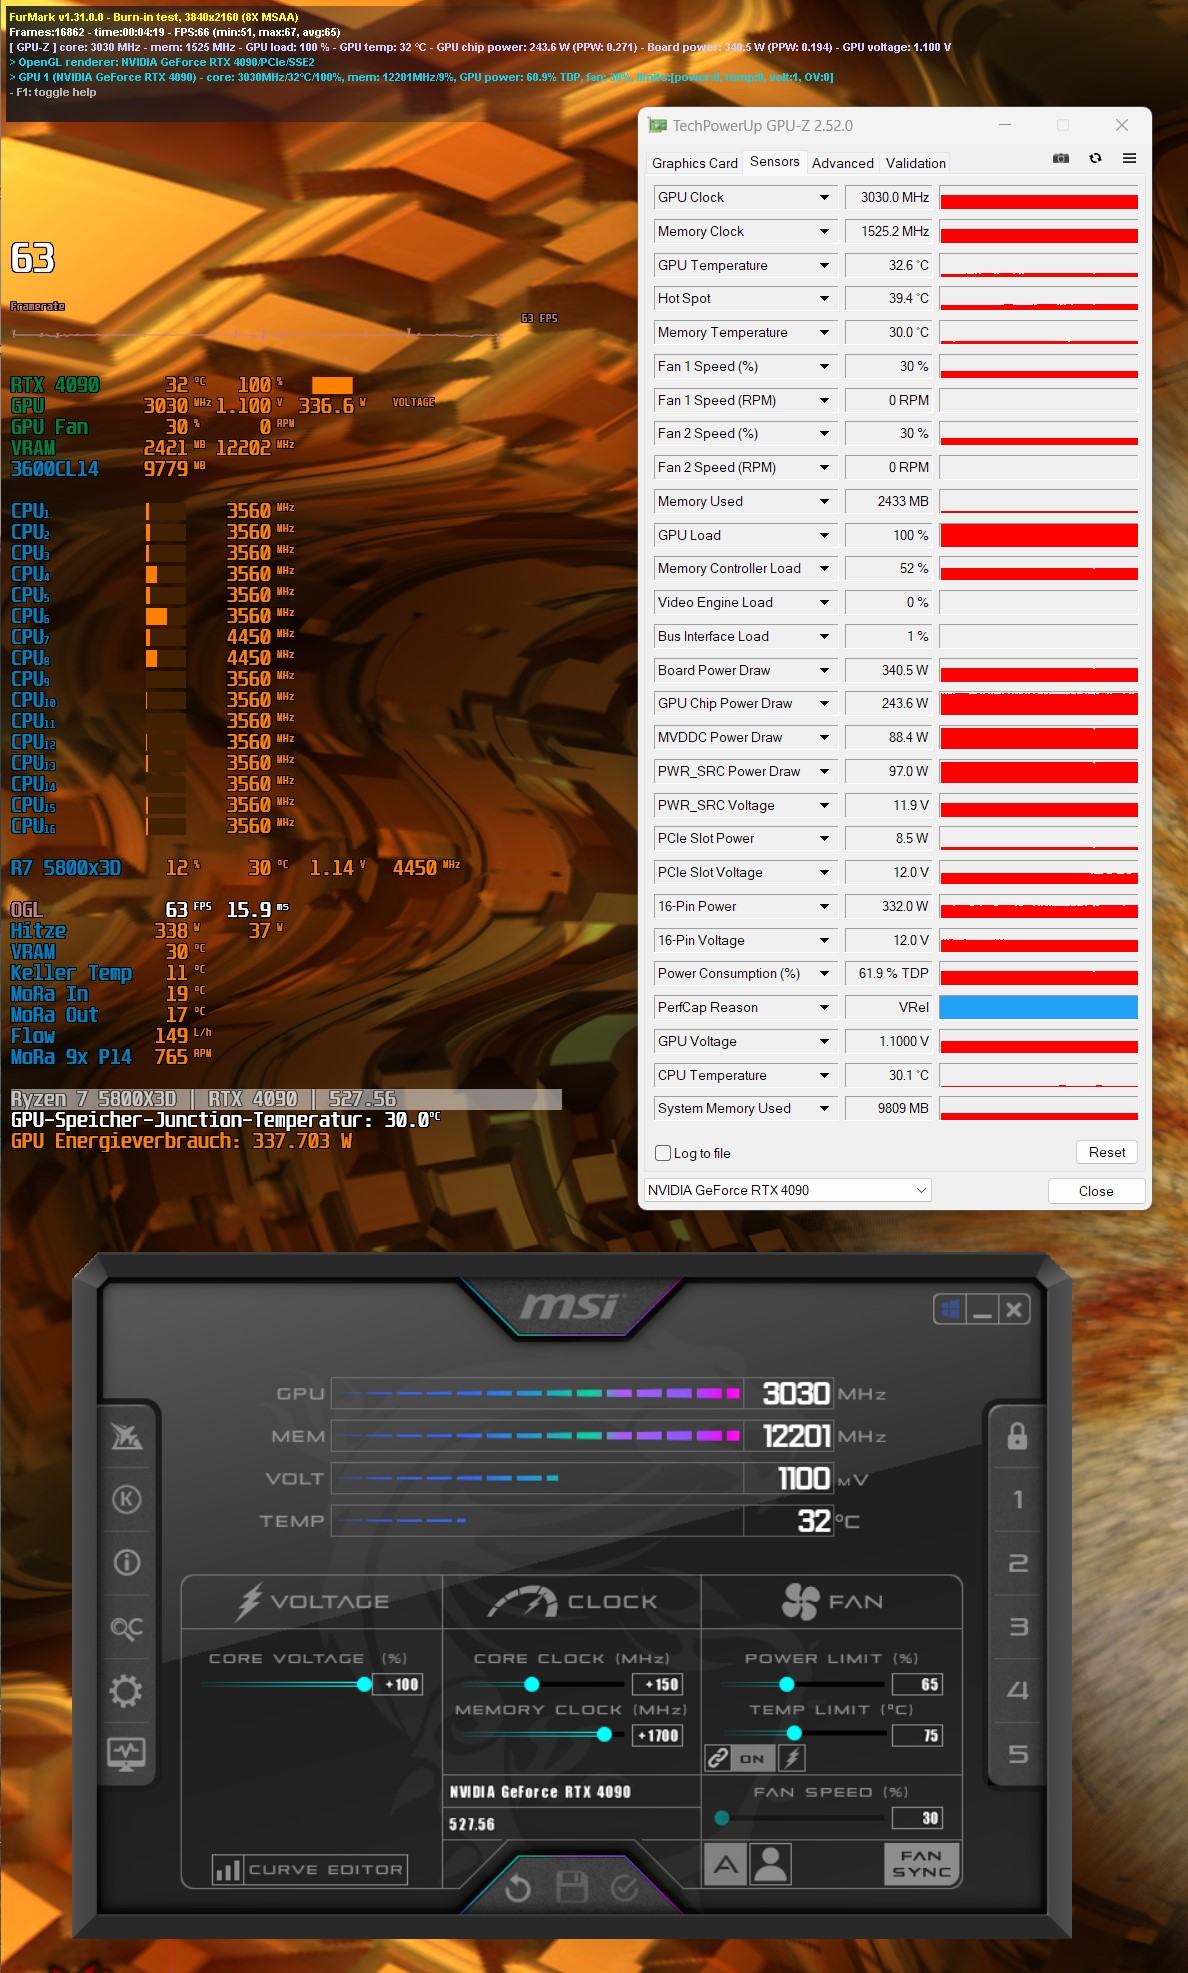Click the Memory Clock +1700 value field

(657, 1735)
